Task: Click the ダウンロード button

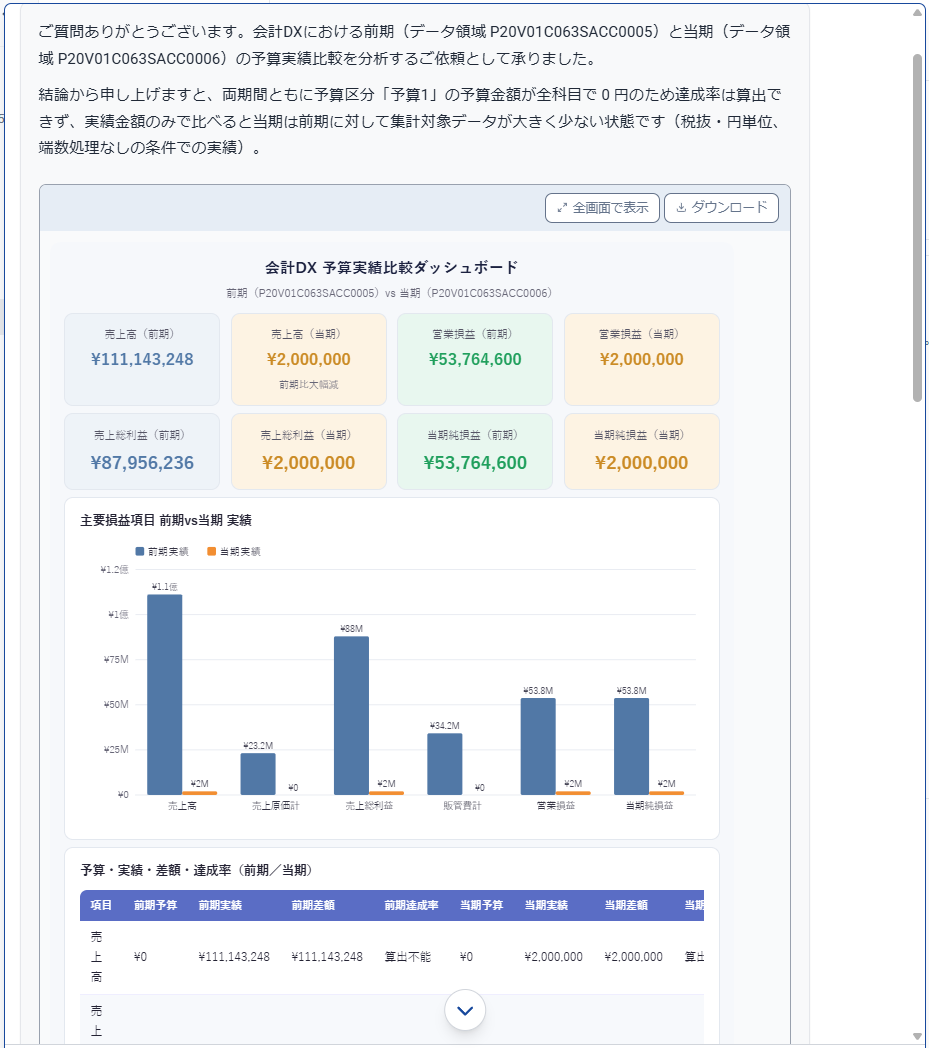Action: [721, 208]
